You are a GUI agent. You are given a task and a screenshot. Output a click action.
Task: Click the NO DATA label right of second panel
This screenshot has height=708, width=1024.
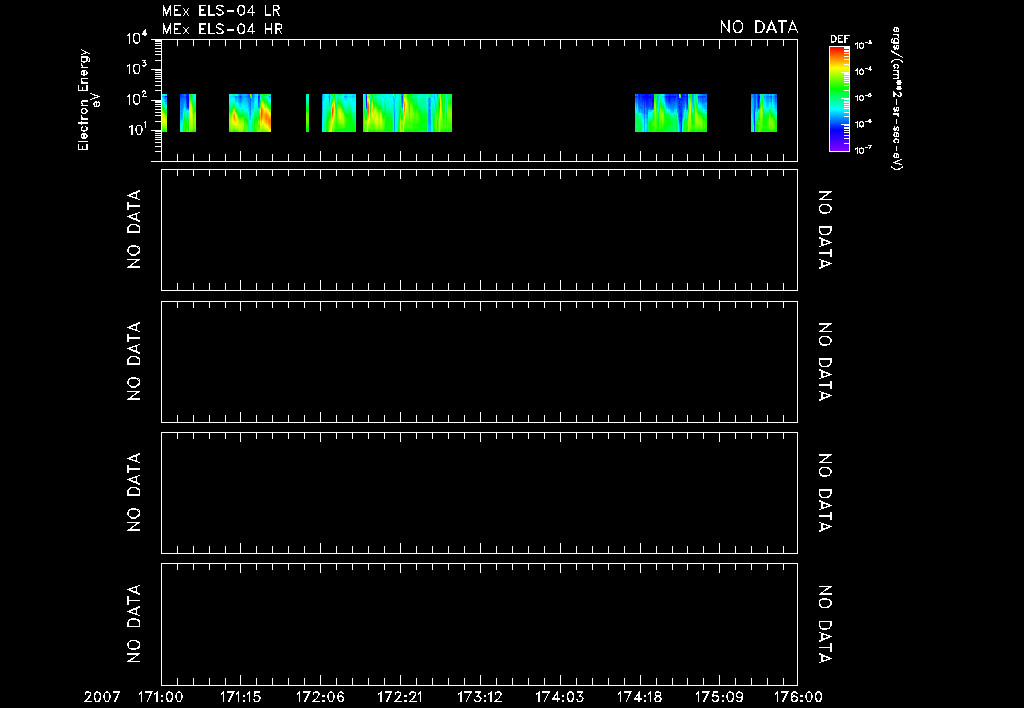tap(825, 230)
